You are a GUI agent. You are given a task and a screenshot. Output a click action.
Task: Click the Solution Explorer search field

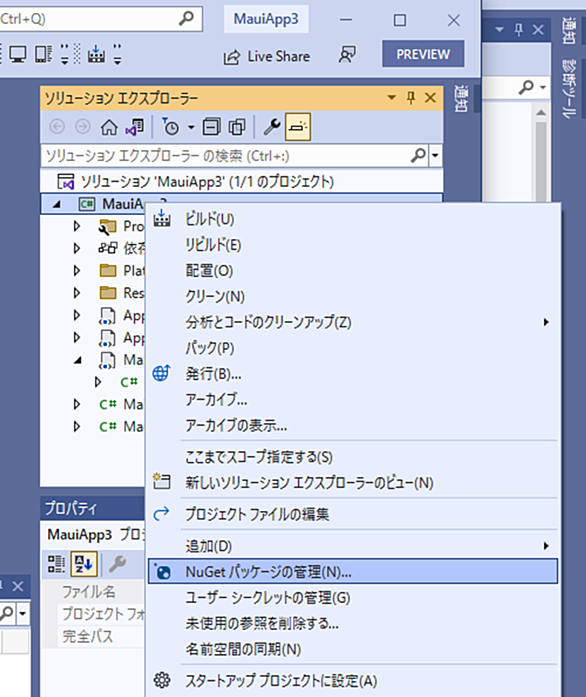pyautogui.click(x=234, y=156)
